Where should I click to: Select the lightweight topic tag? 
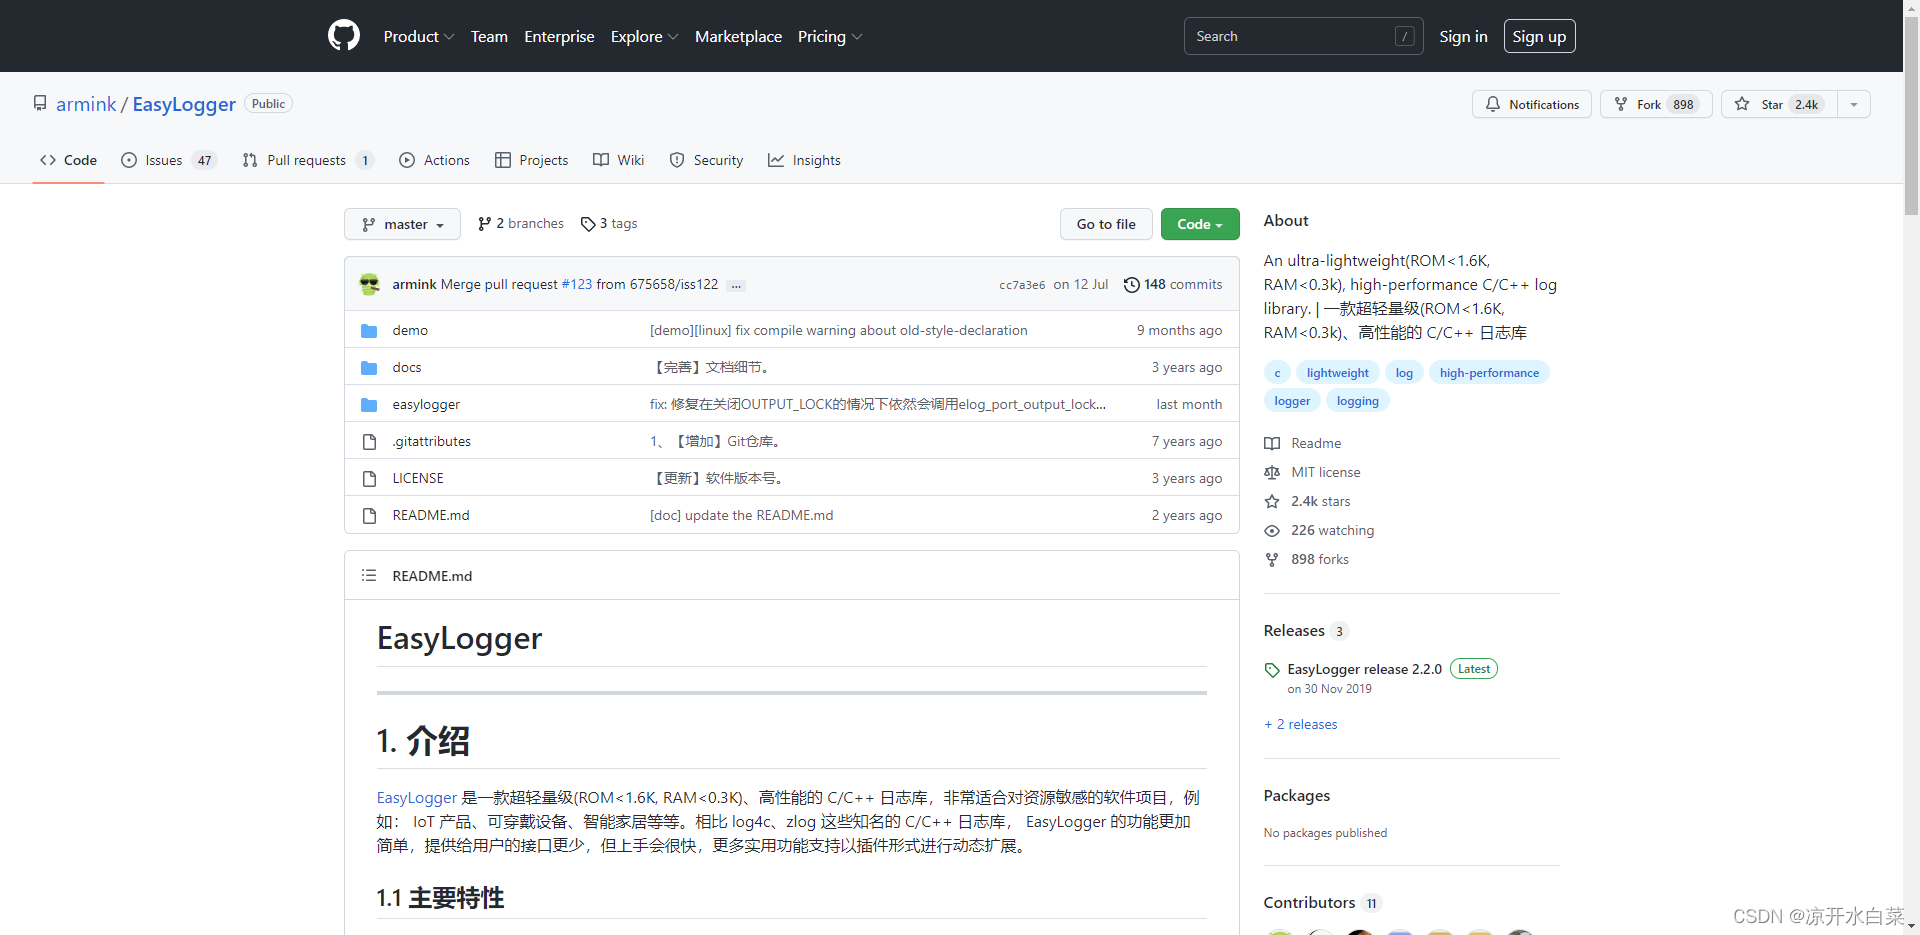[1338, 373]
